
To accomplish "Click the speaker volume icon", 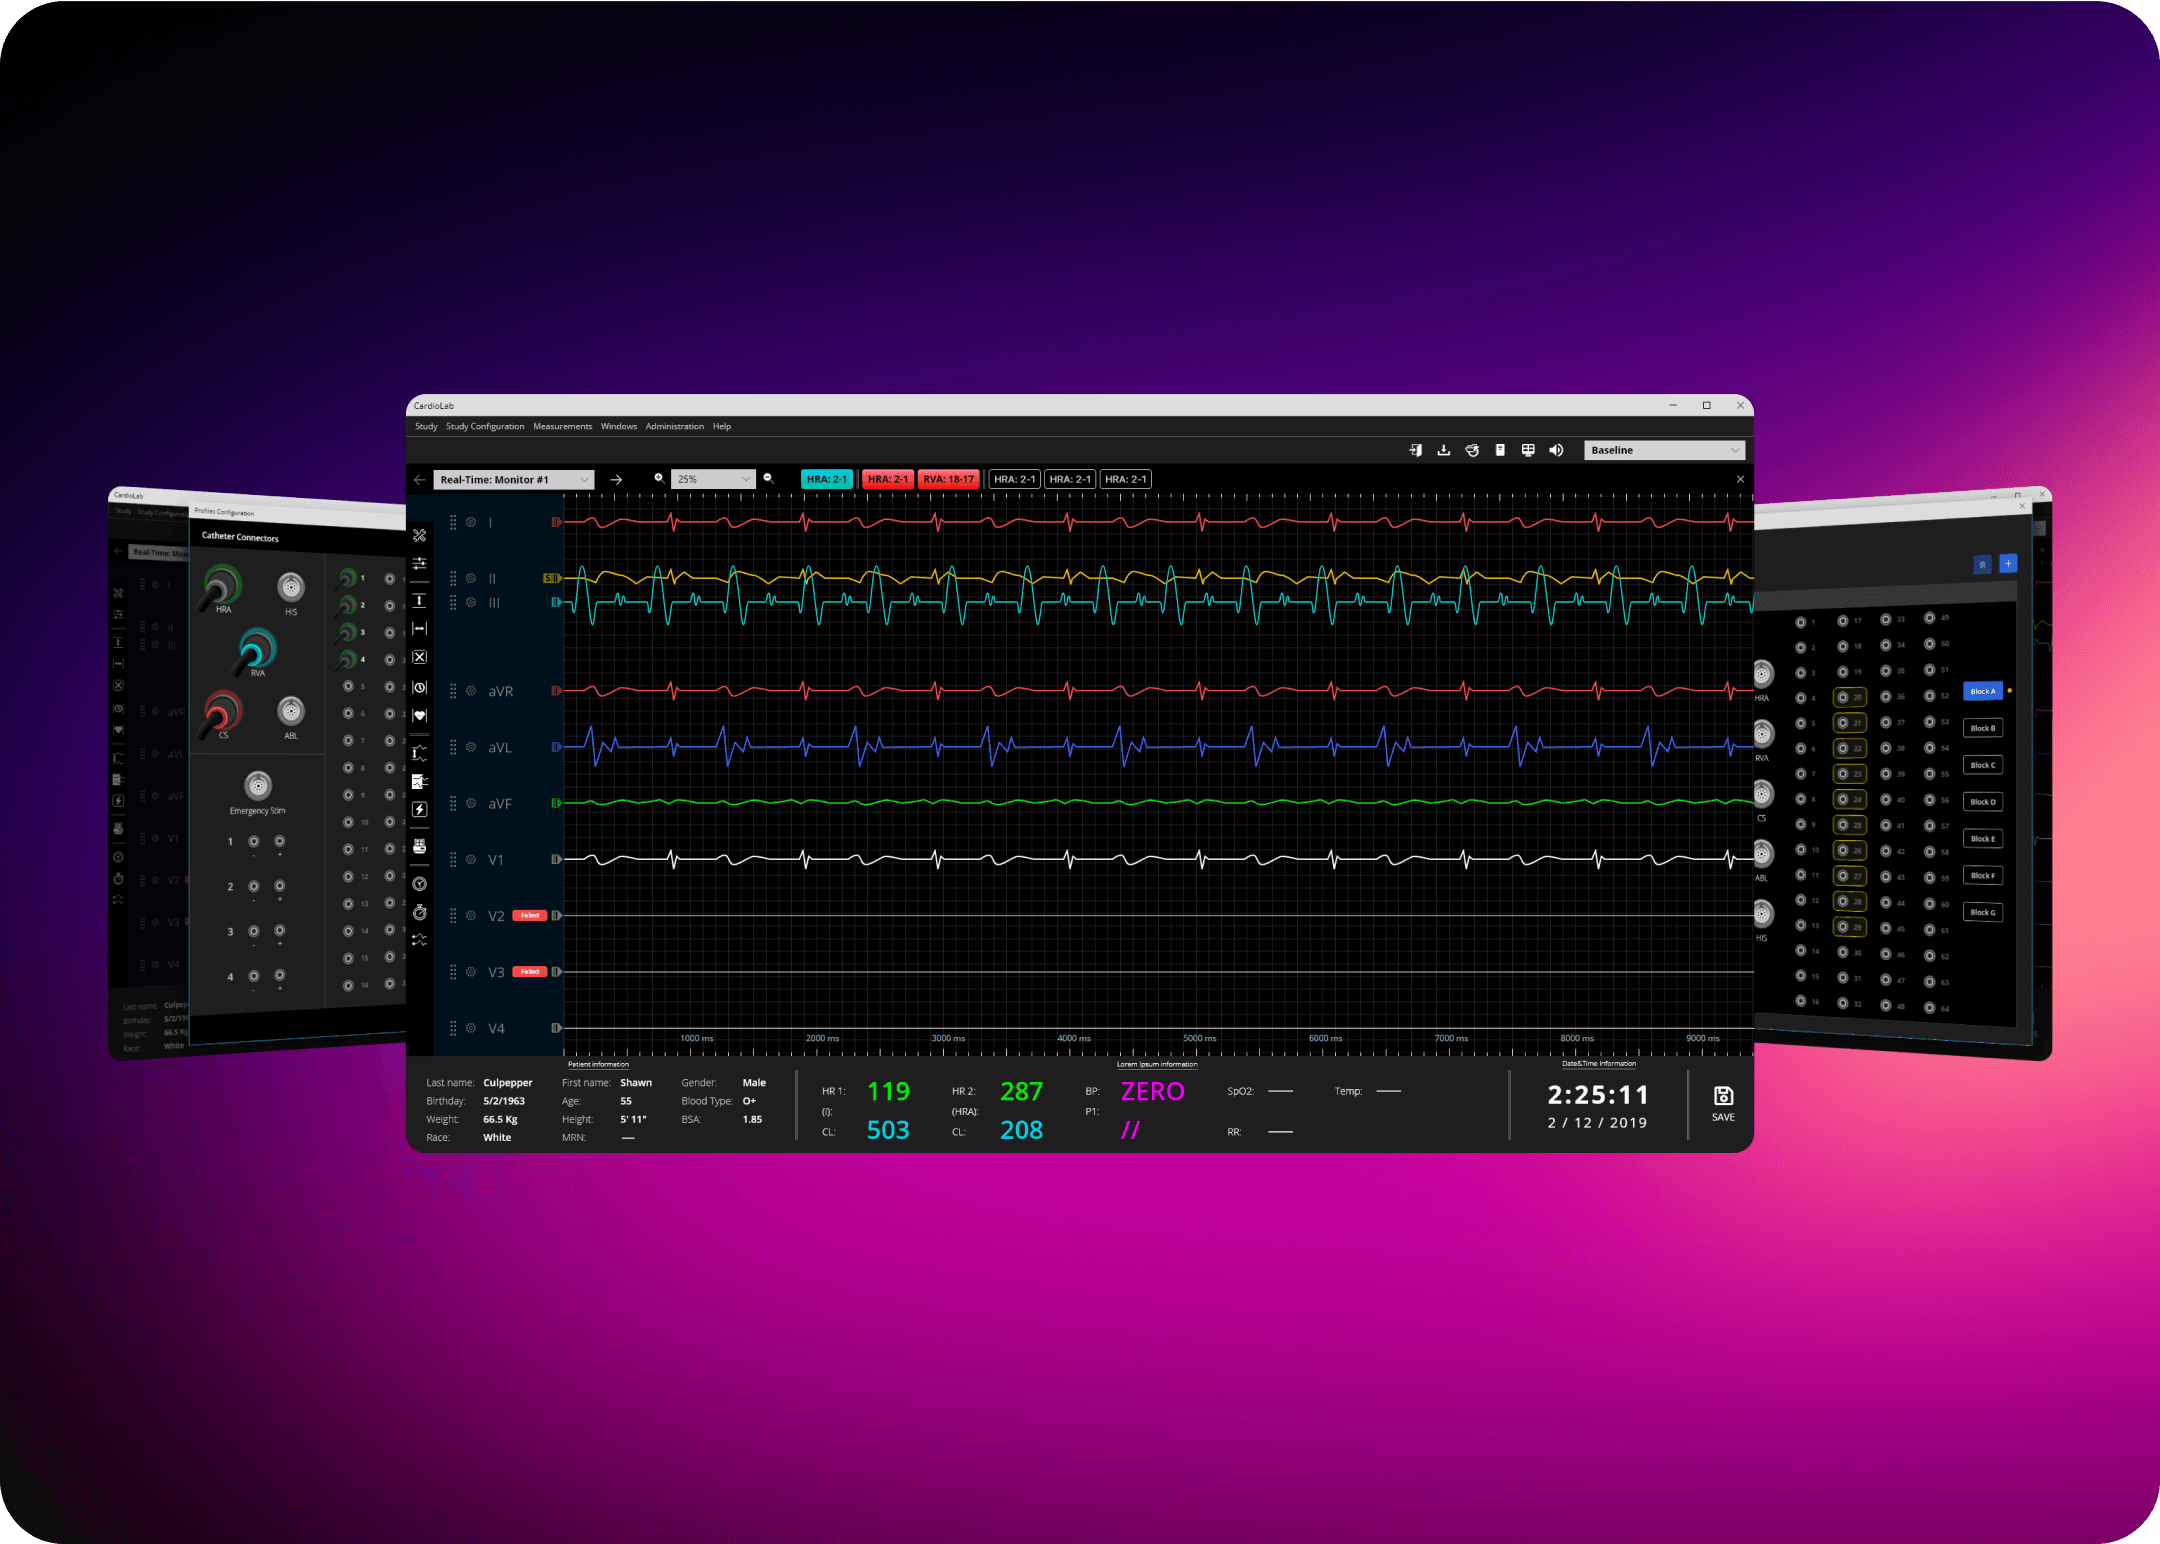I will point(1556,450).
